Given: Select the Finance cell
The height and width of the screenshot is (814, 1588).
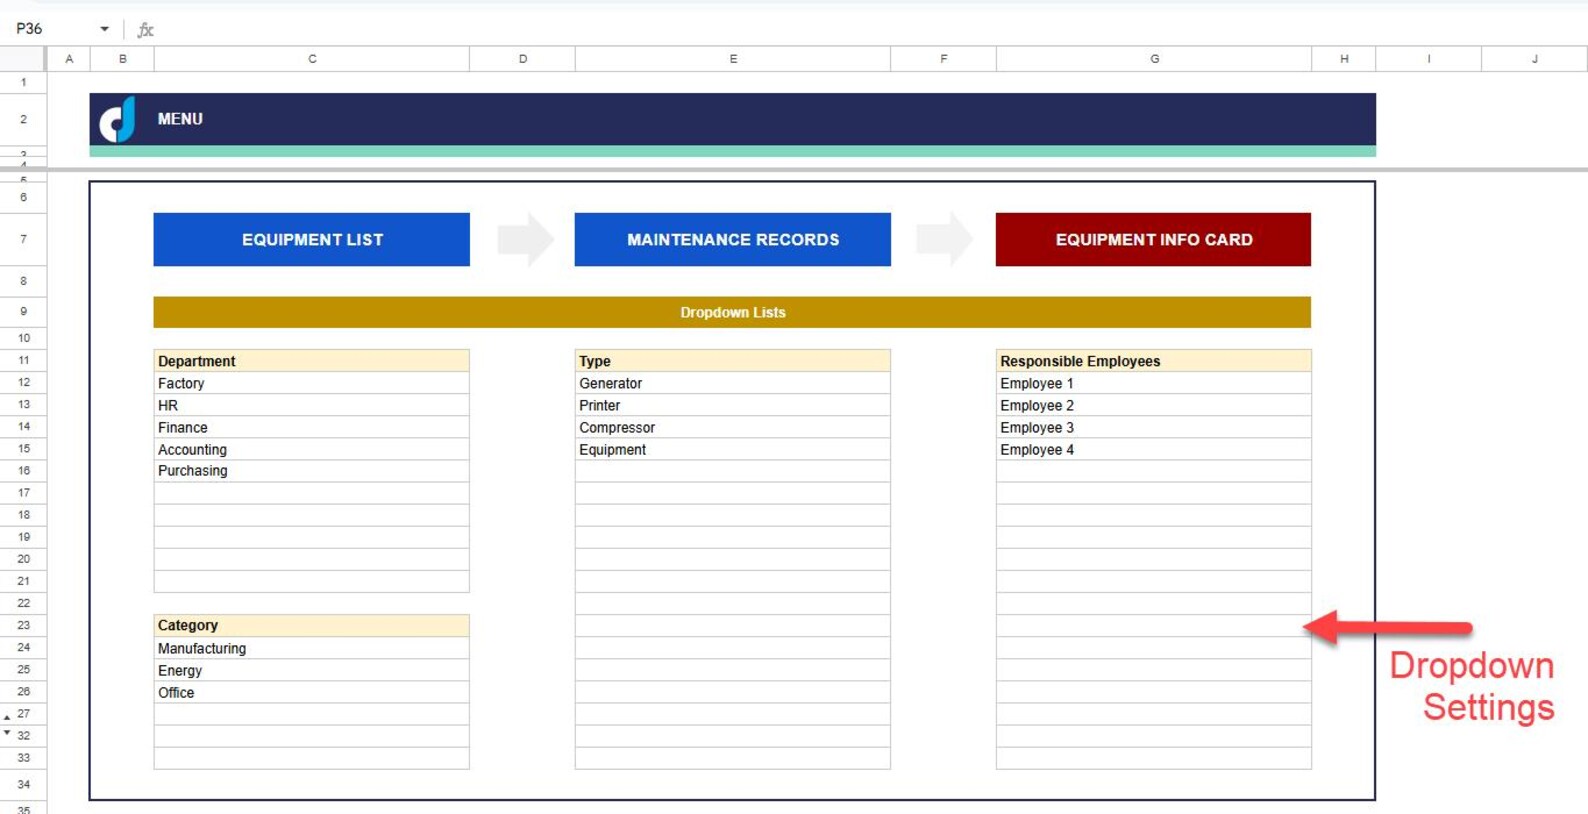Looking at the screenshot, I should point(312,427).
